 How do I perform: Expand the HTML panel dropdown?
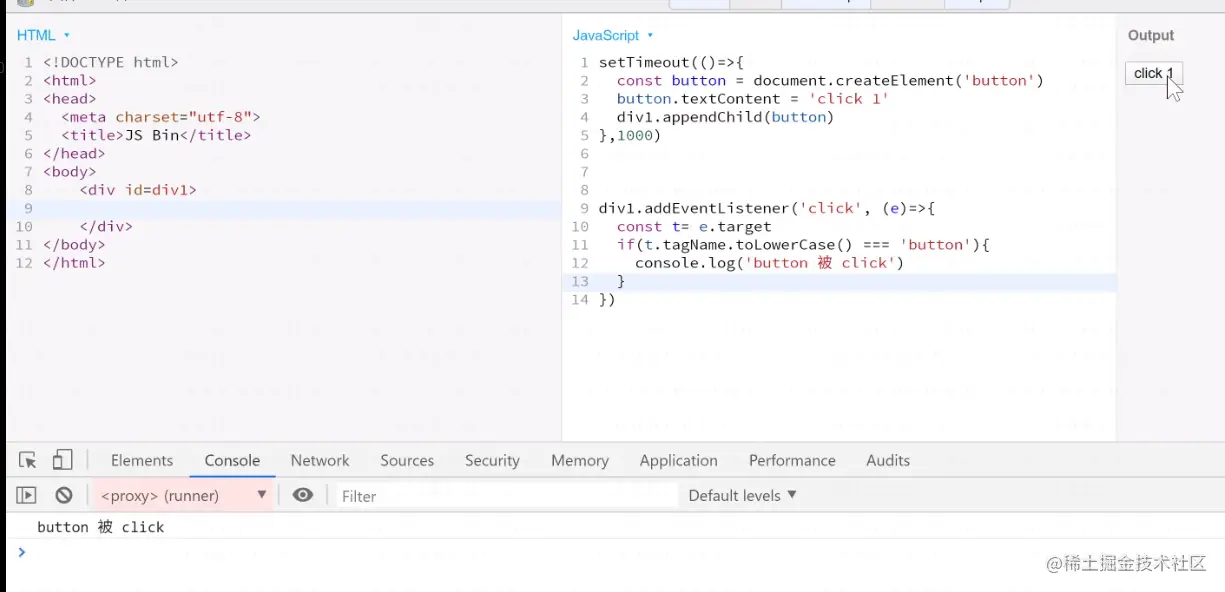click(x=43, y=35)
